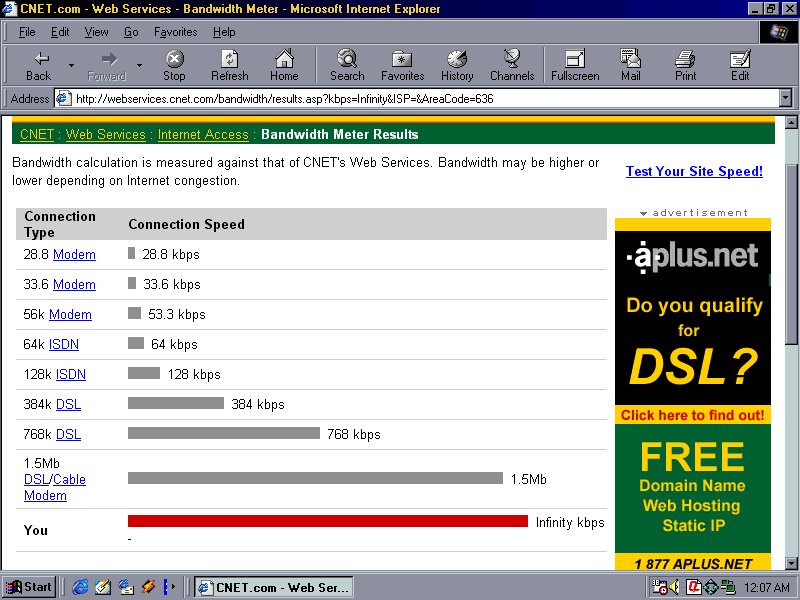Open the View menu
Image resolution: width=800 pixels, height=600 pixels.
[96, 32]
